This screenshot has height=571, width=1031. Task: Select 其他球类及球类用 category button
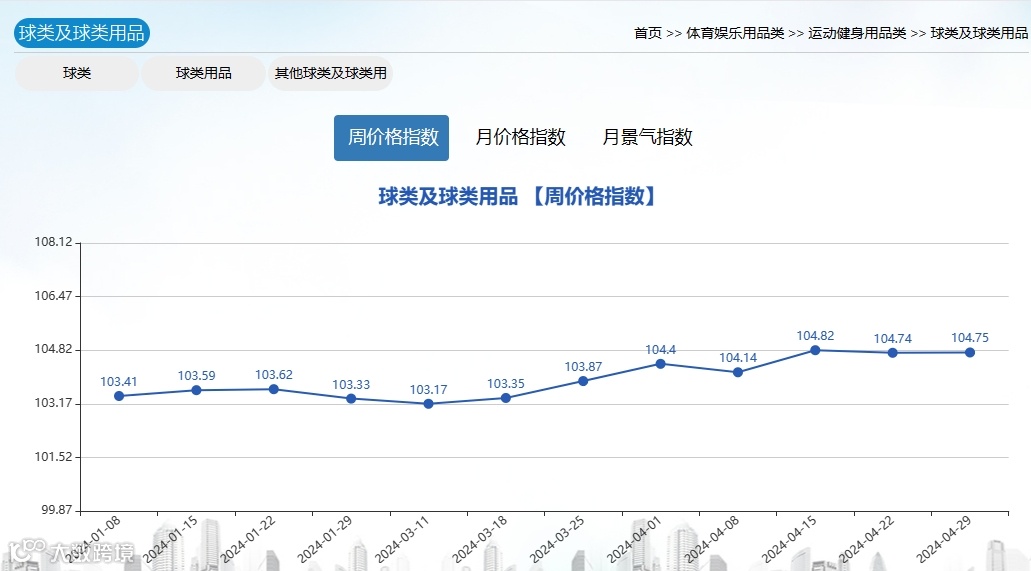[330, 73]
